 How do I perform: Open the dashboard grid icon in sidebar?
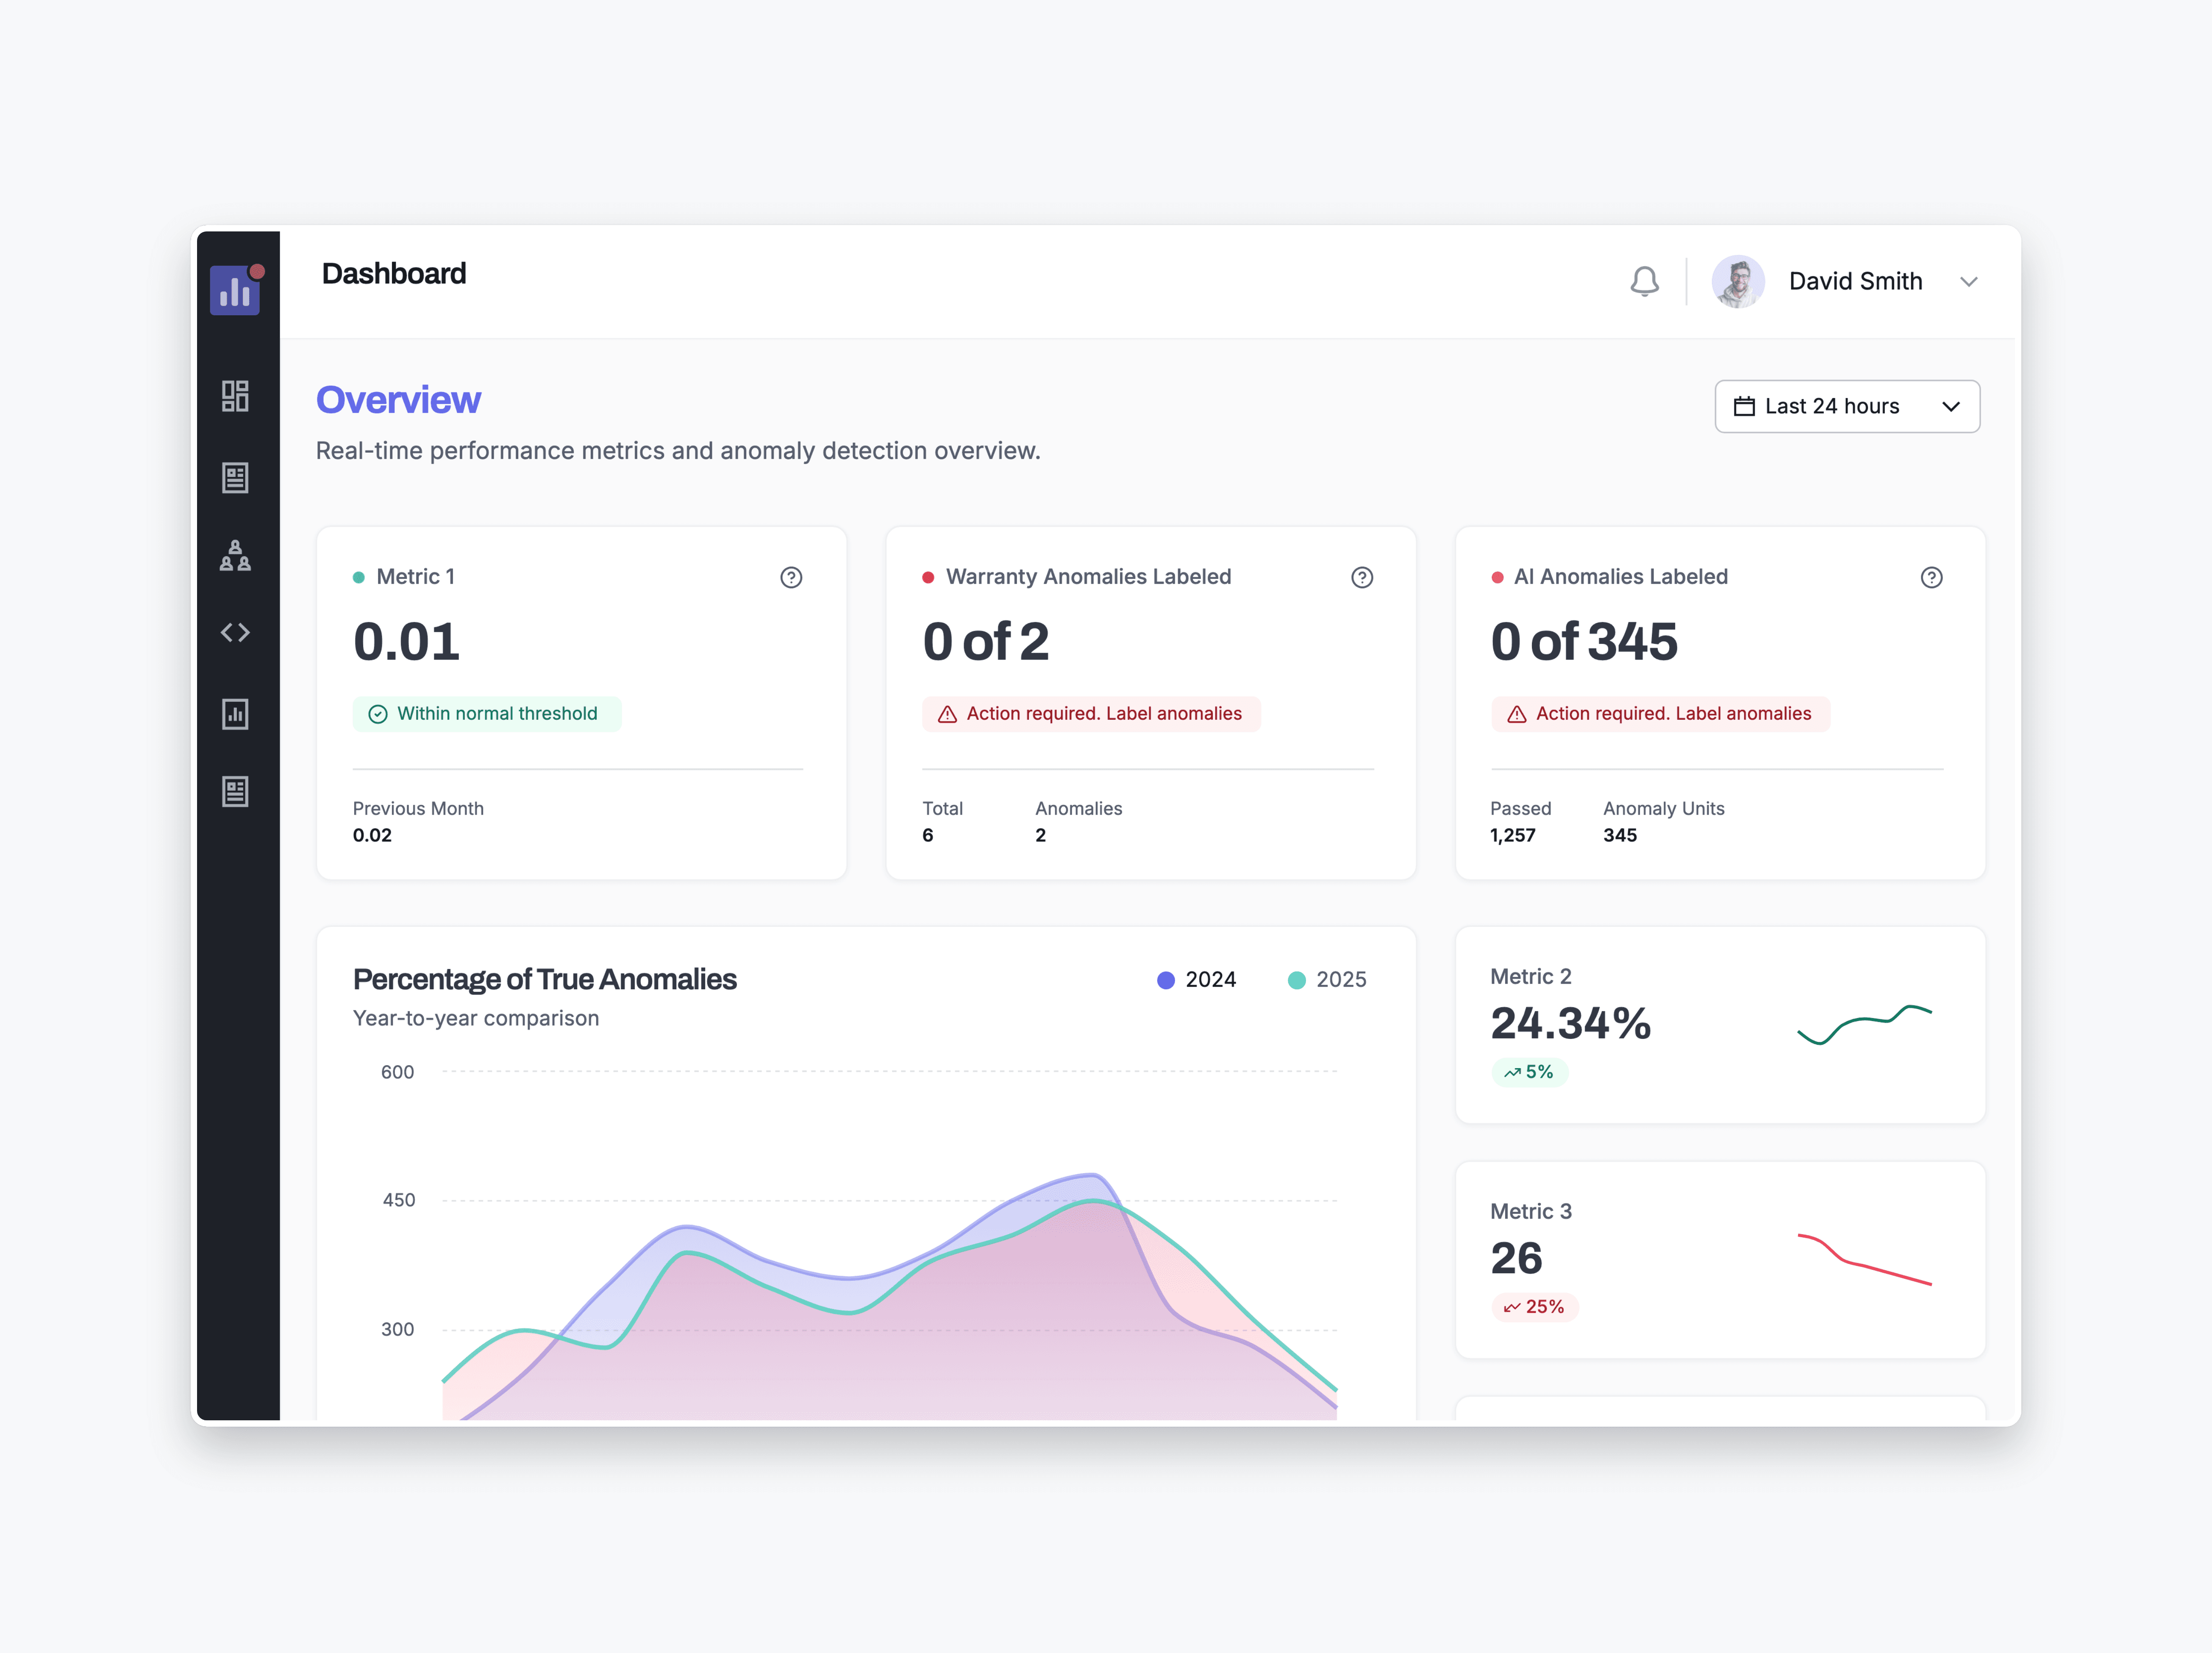click(x=235, y=396)
